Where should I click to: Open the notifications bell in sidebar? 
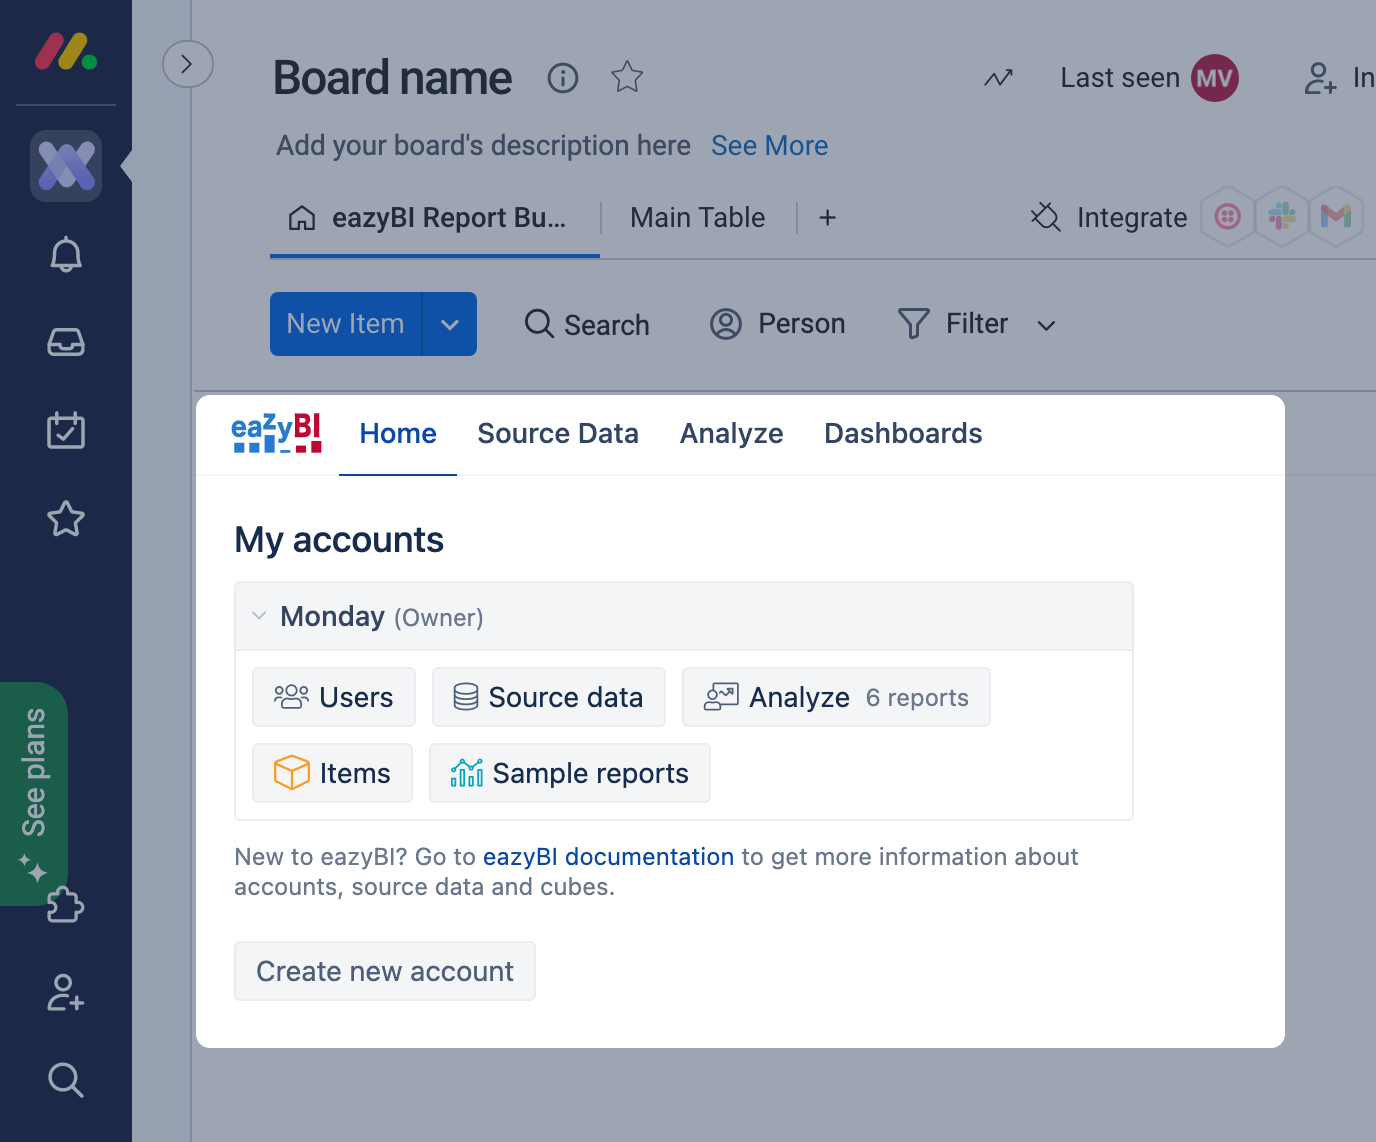tap(66, 255)
